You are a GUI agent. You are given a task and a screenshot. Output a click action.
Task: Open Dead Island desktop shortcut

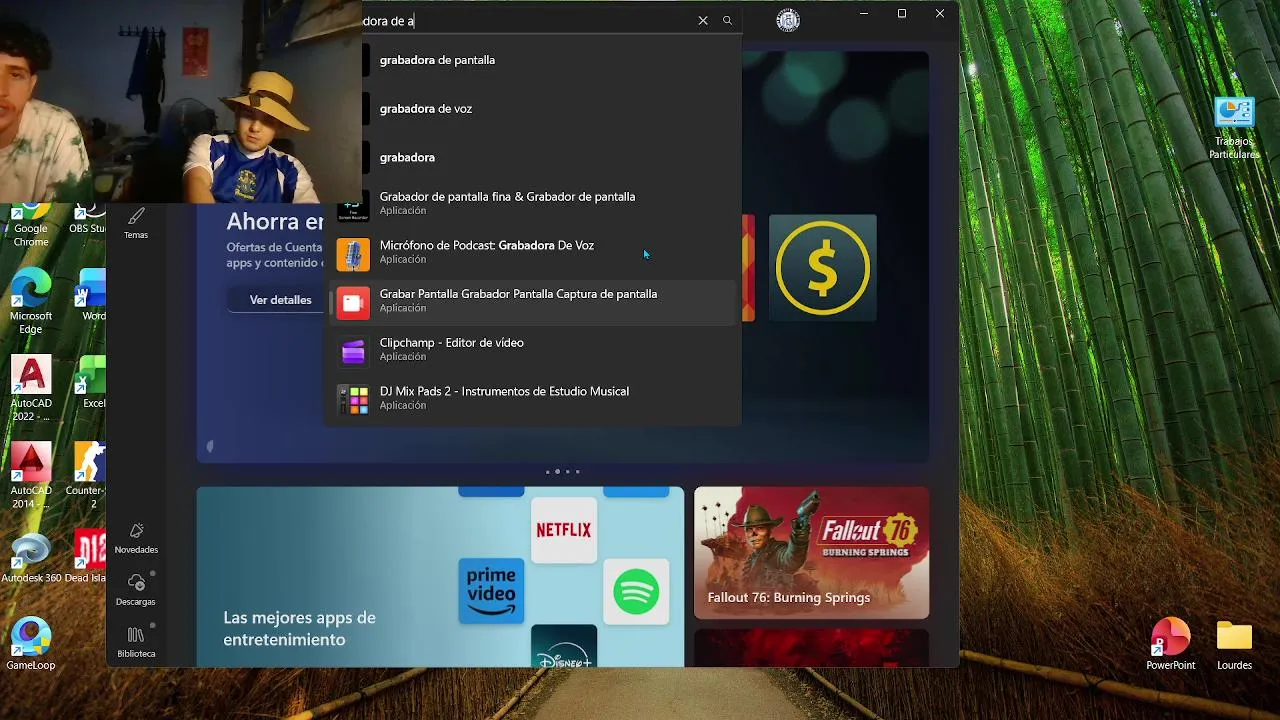[86, 558]
